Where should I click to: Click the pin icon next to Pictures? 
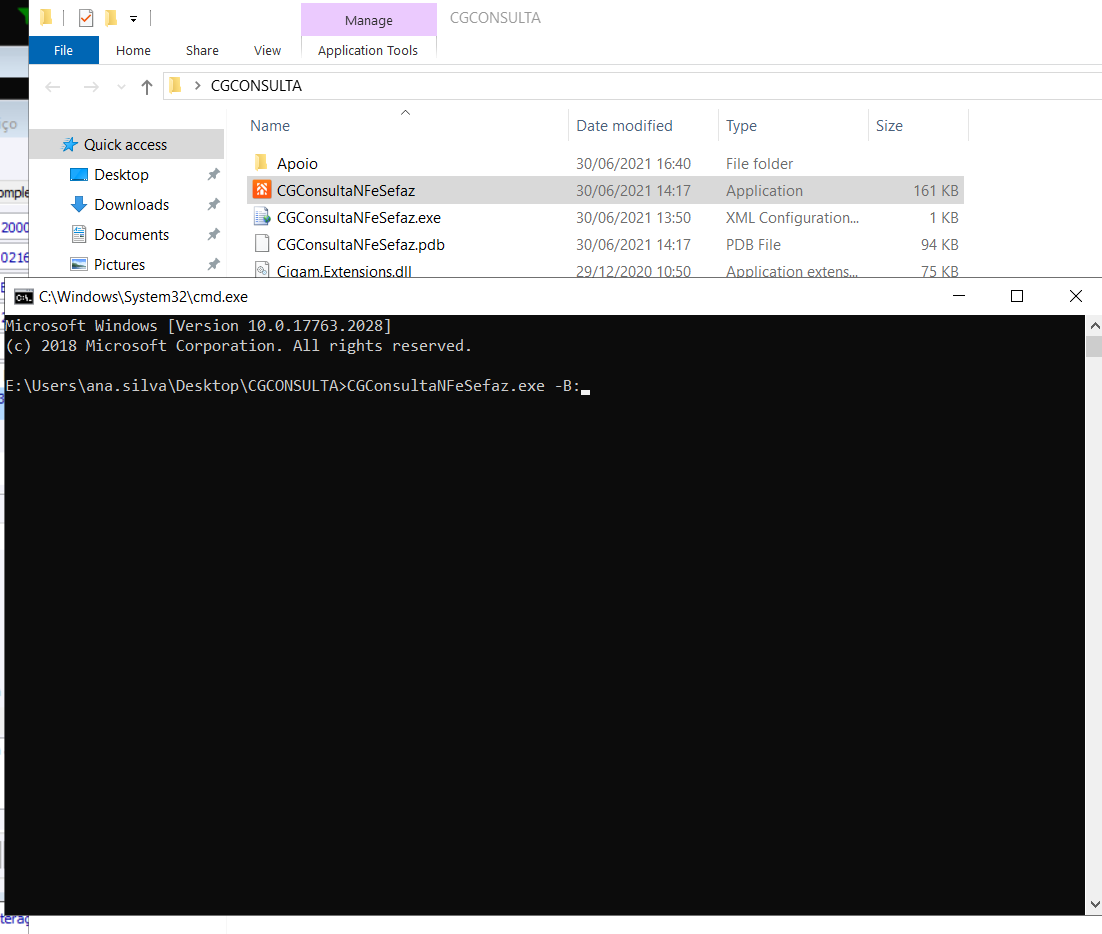click(x=214, y=264)
